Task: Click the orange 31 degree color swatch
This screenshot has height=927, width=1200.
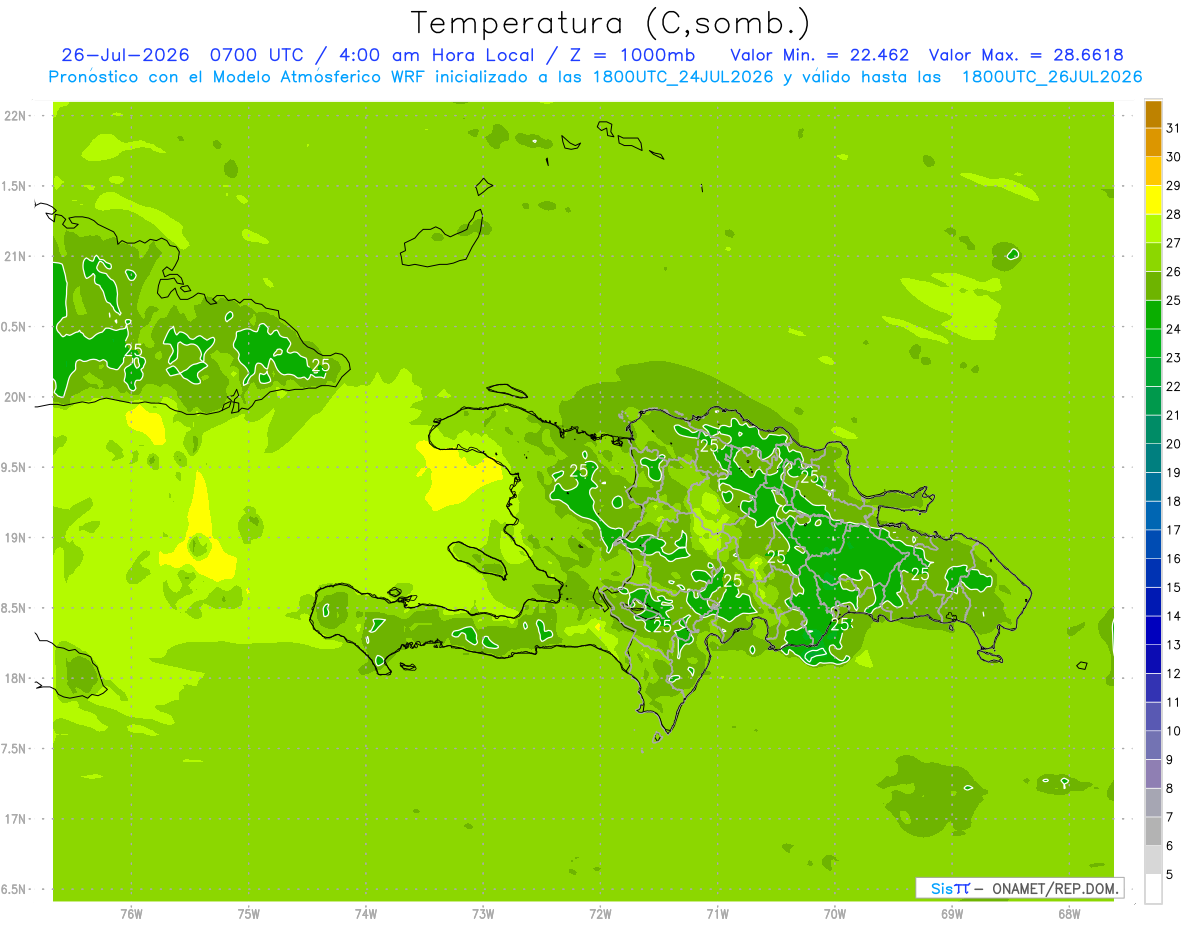Action: [1153, 115]
